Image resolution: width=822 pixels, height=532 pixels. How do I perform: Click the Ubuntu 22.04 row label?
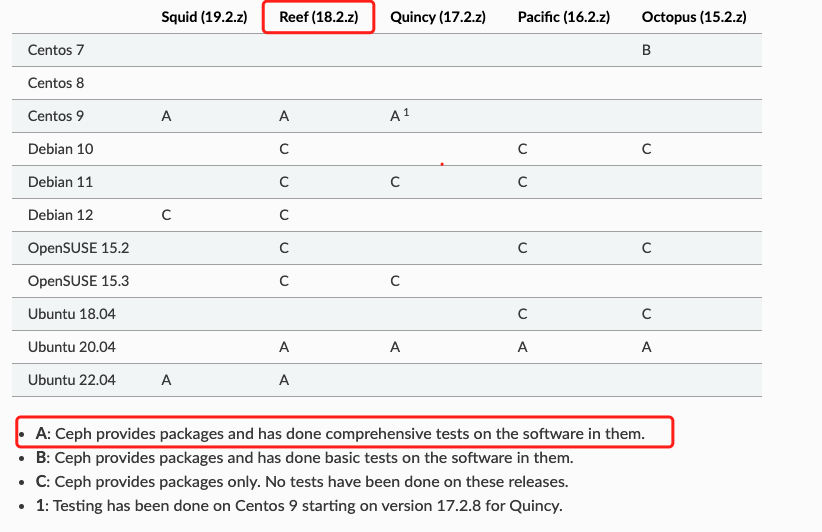[71, 381]
